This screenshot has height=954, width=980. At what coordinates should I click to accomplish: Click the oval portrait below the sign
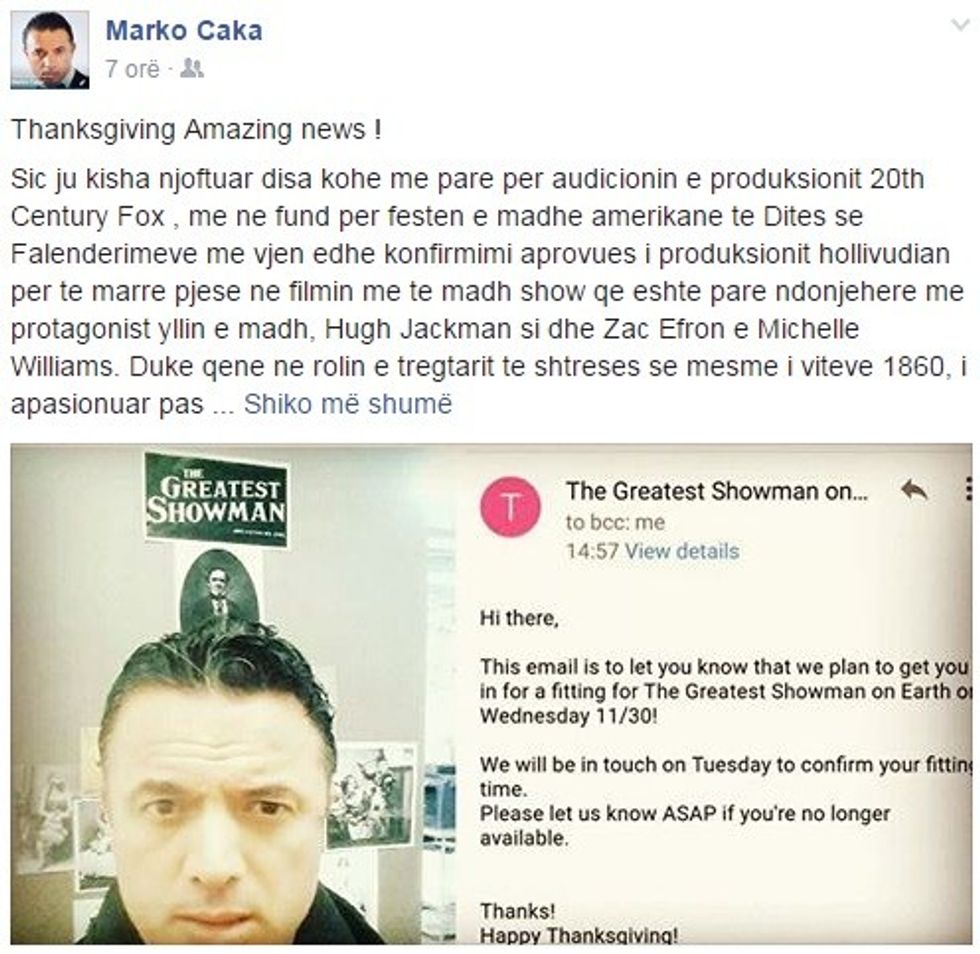coord(218,591)
